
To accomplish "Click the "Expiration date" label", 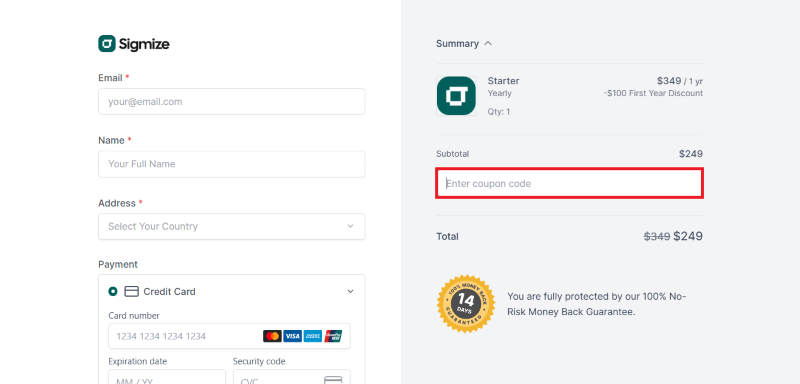I will point(138,362).
